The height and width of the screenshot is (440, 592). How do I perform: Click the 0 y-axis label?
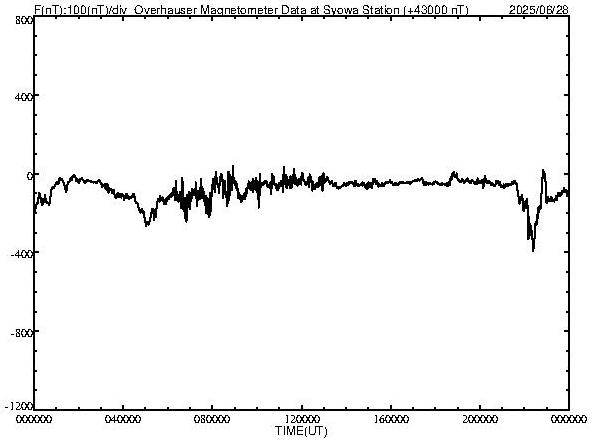[x=29, y=176]
